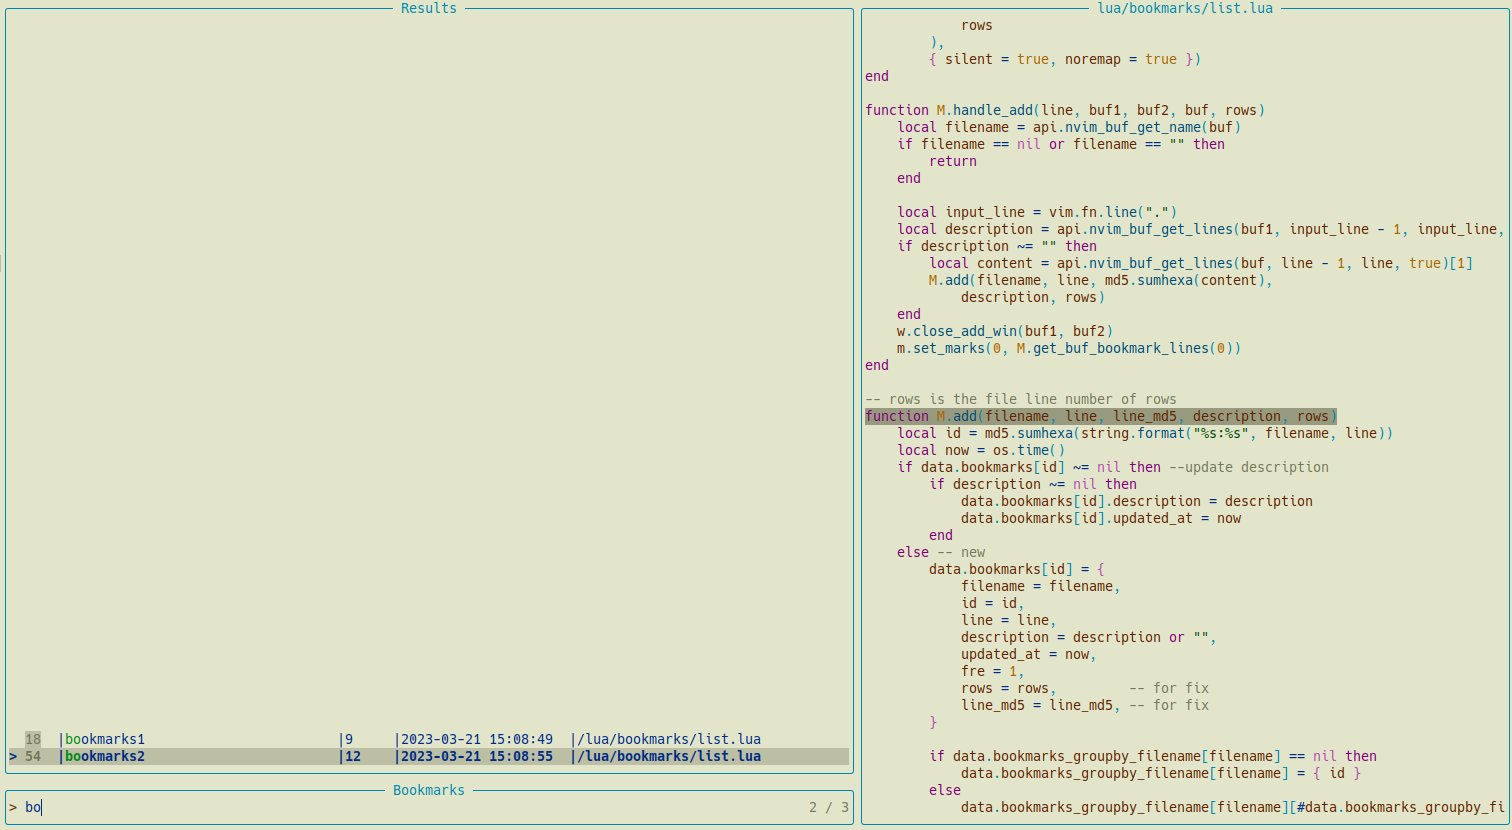Click the 'if description ~= nil then' line
This screenshot has height=830, width=1512.
1033,484
